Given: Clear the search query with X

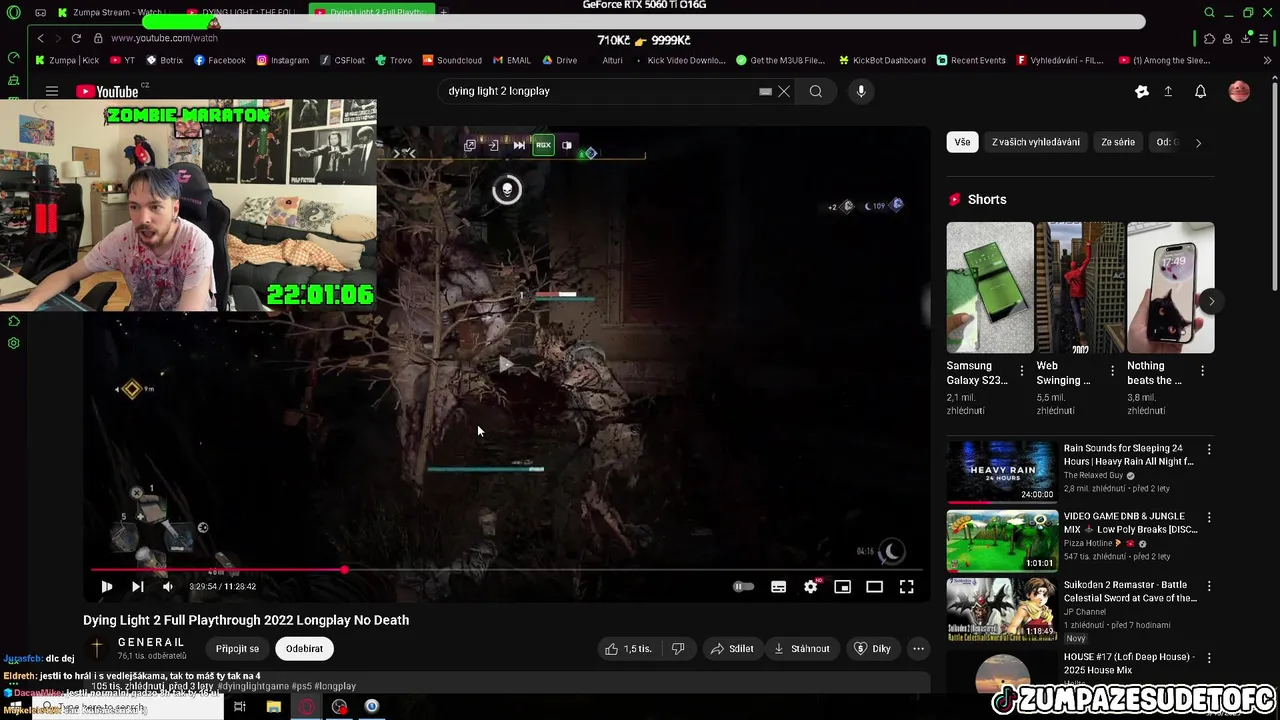Looking at the screenshot, I should [x=784, y=91].
